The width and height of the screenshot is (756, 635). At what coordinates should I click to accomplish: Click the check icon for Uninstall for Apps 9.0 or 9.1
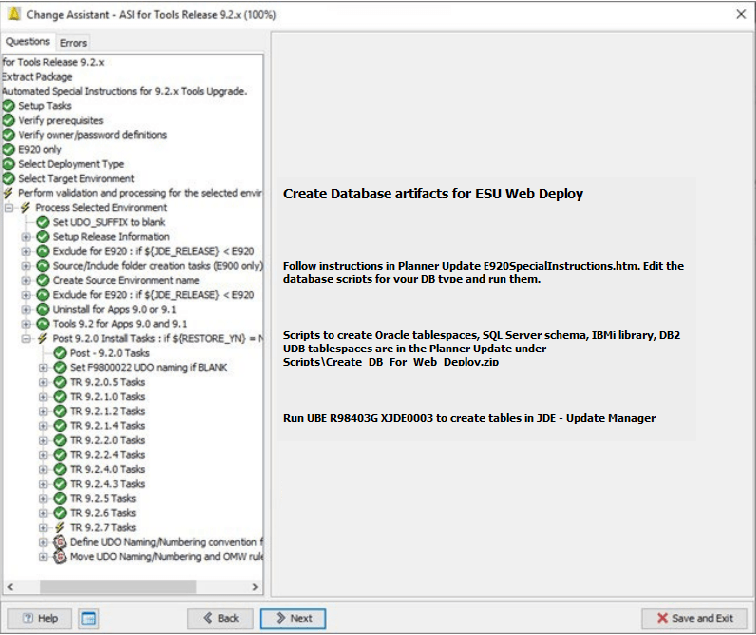[43, 309]
